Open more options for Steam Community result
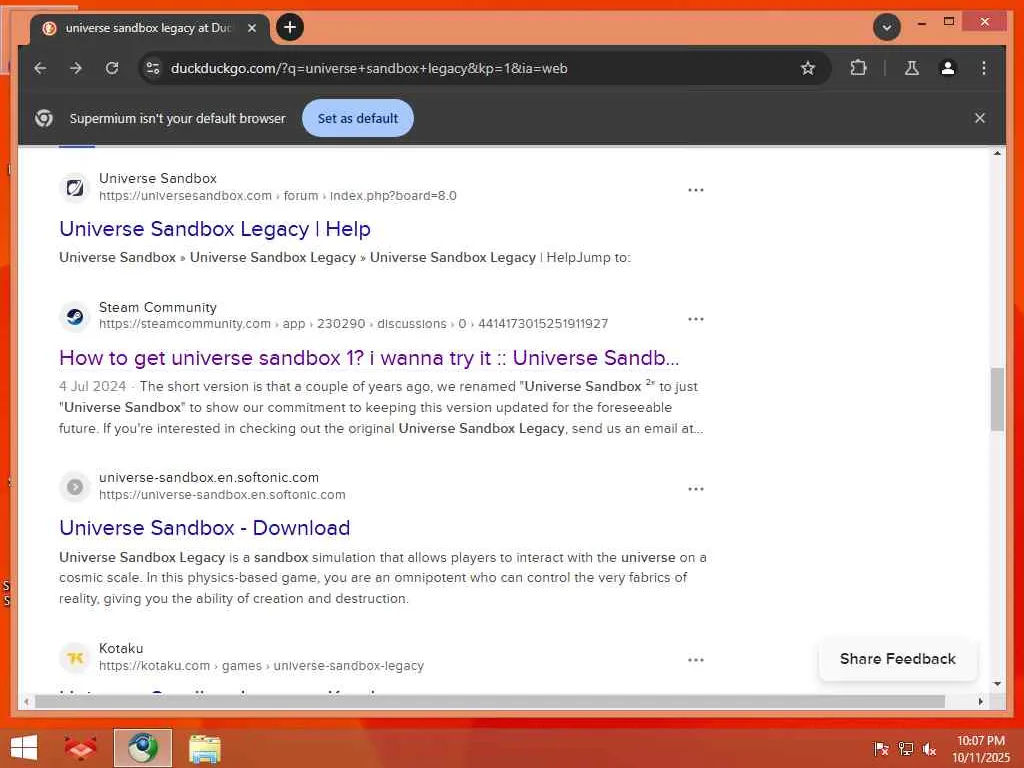Screen dimensions: 1024x768 pos(696,319)
